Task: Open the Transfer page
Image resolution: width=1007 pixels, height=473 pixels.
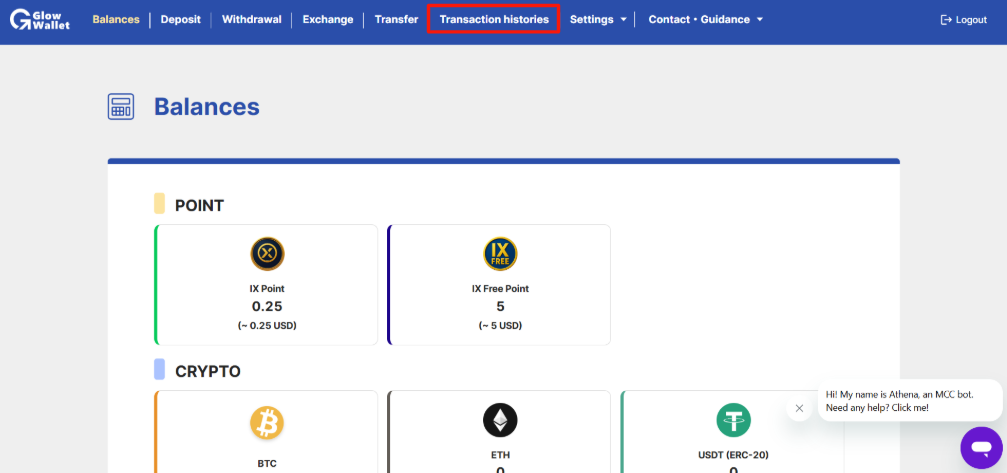Action: coord(396,19)
